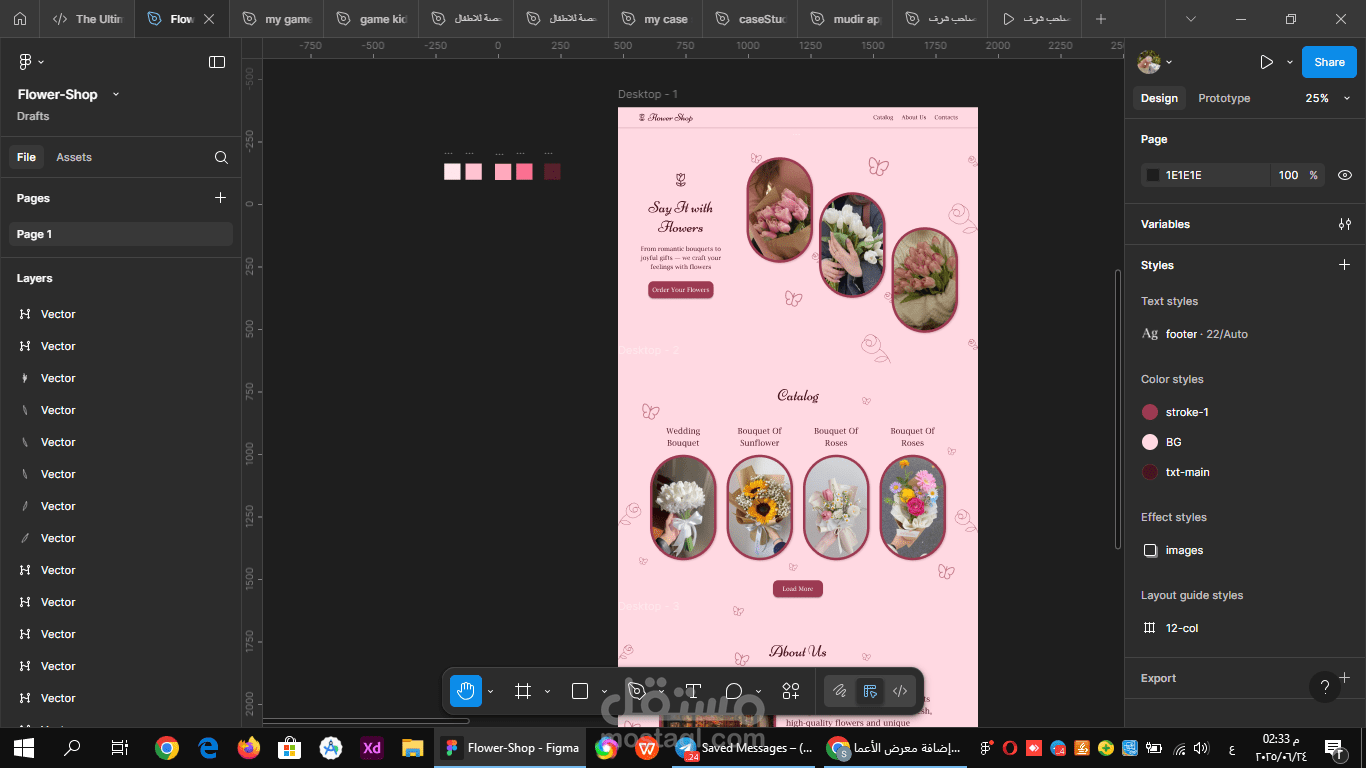Close the Flower-Shop file tab
Viewport: 1366px width, 768px height.
pyautogui.click(x=209, y=19)
